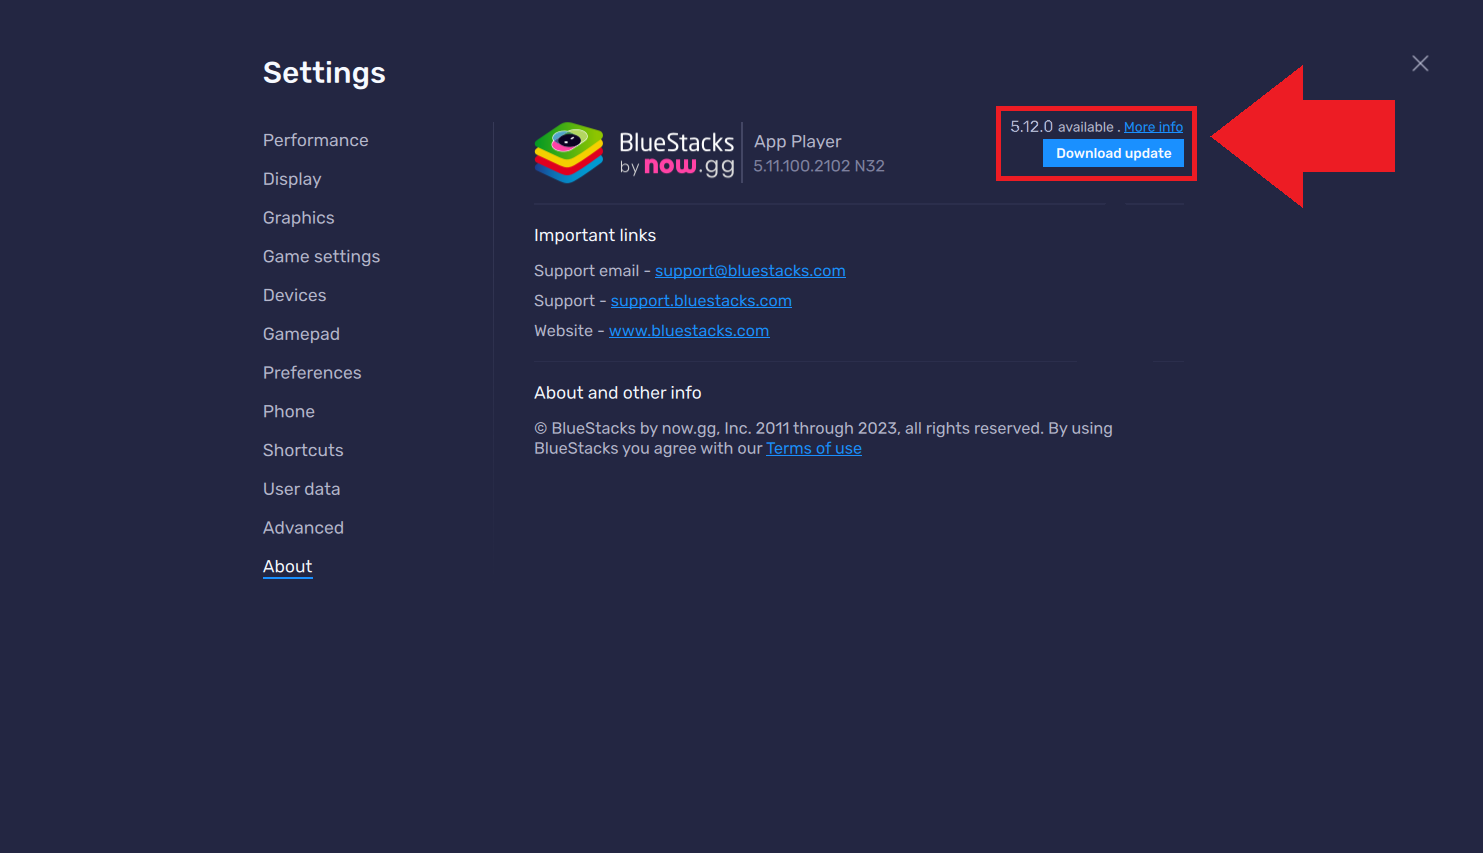This screenshot has height=853, width=1483.
Task: Open the Performance settings tab
Action: (x=315, y=141)
